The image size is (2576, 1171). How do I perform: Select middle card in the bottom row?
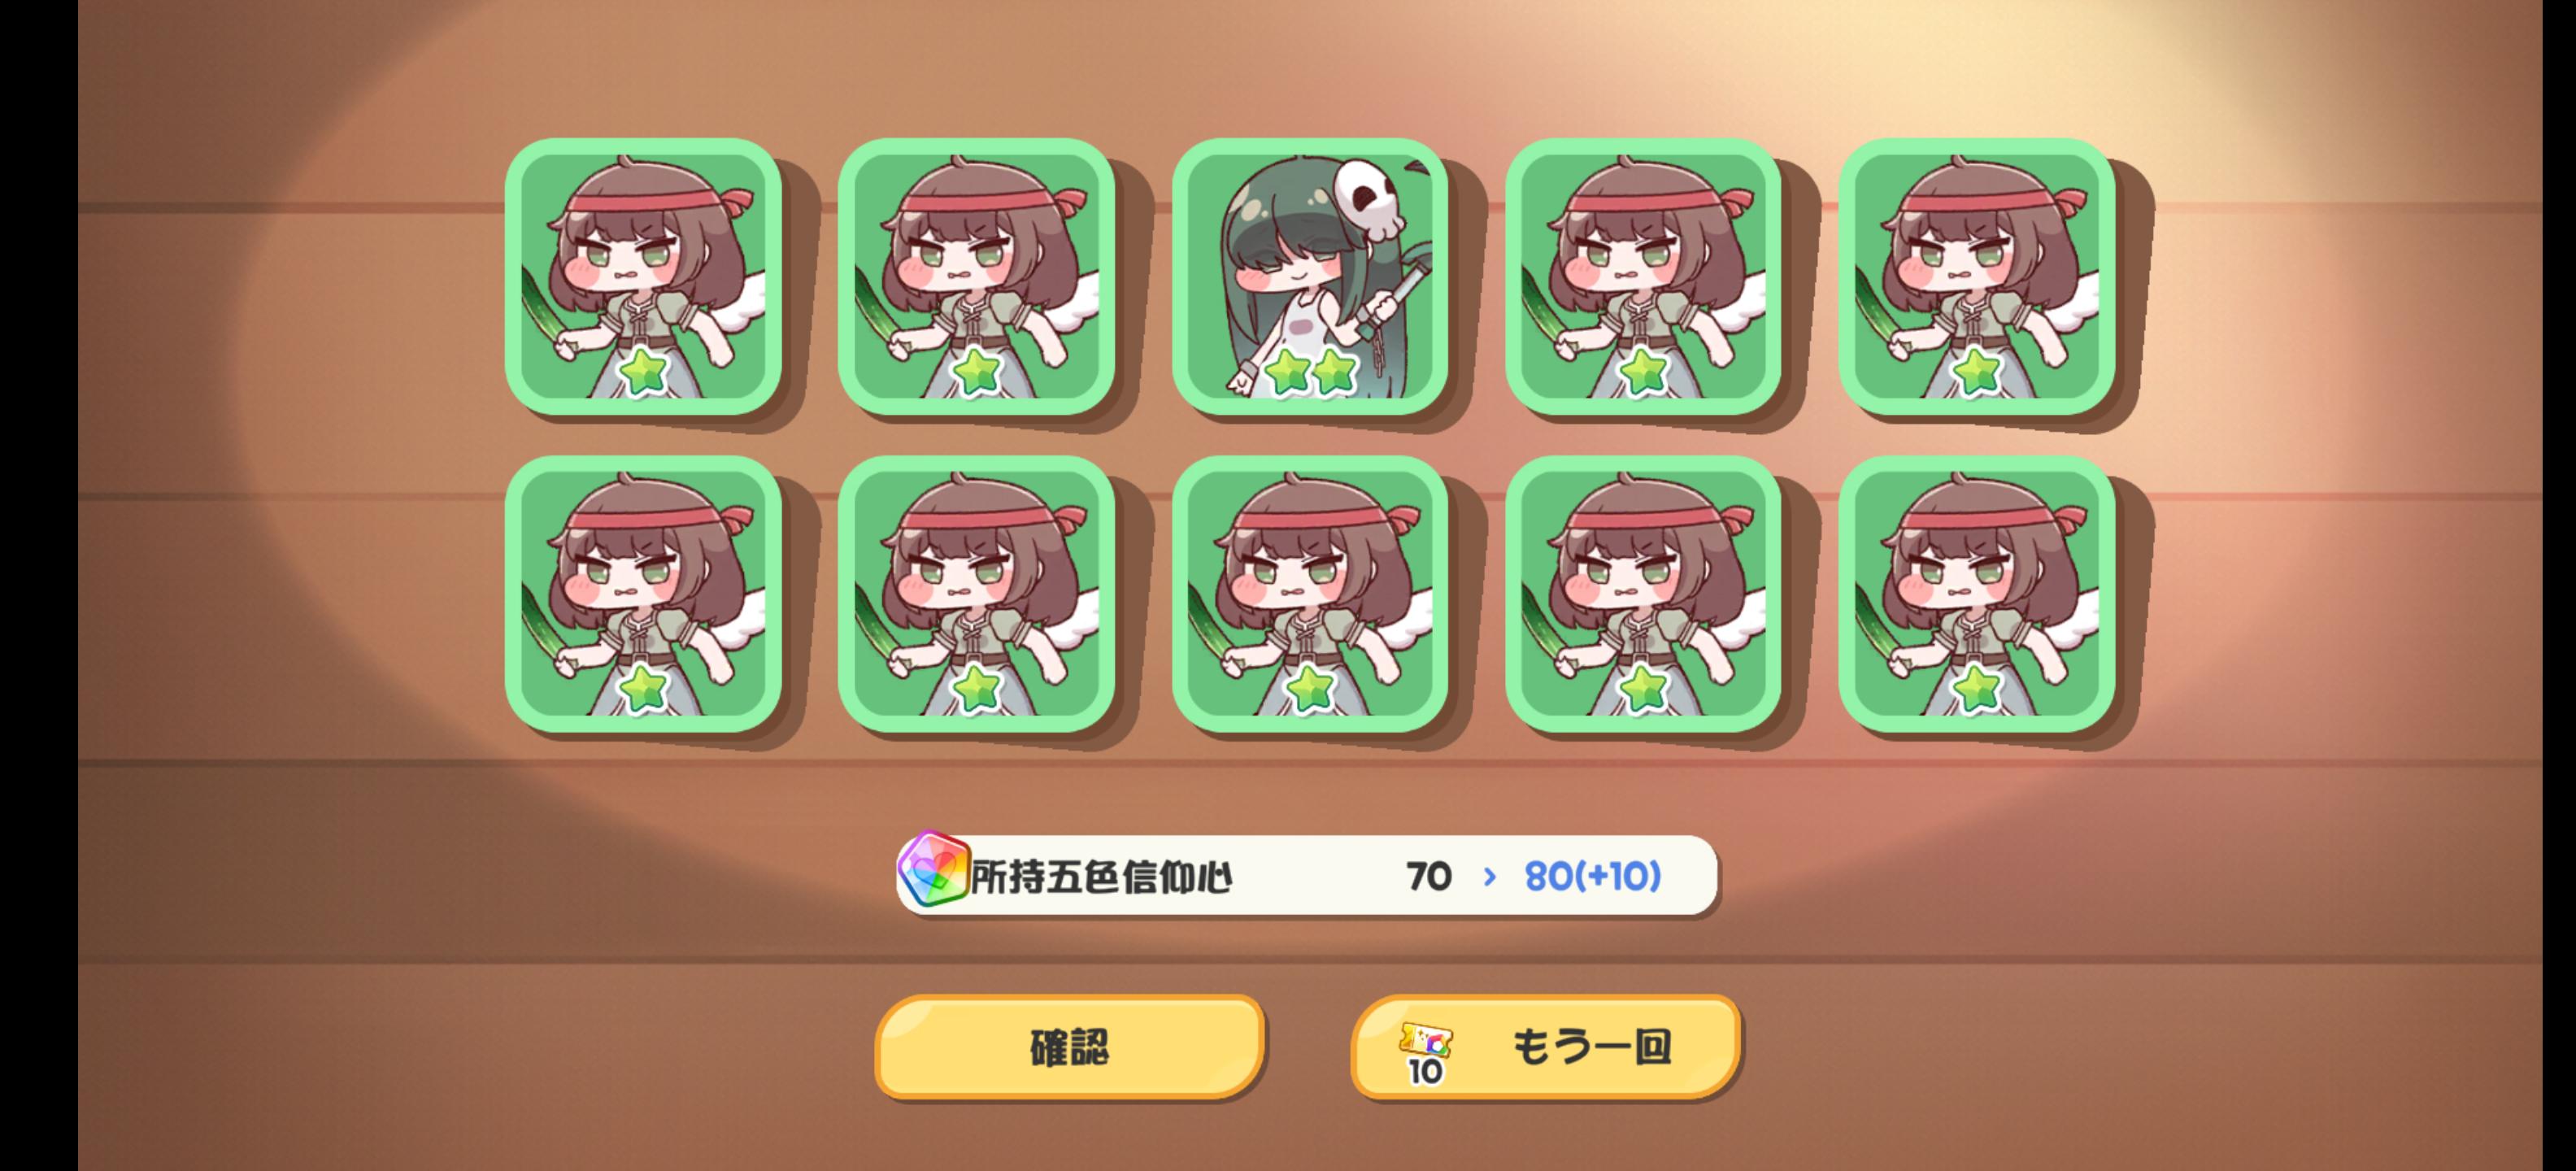pyautogui.click(x=1309, y=594)
